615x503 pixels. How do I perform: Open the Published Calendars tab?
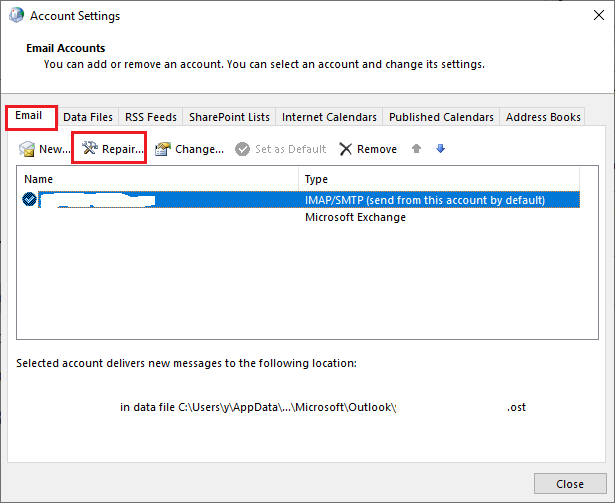[441, 117]
